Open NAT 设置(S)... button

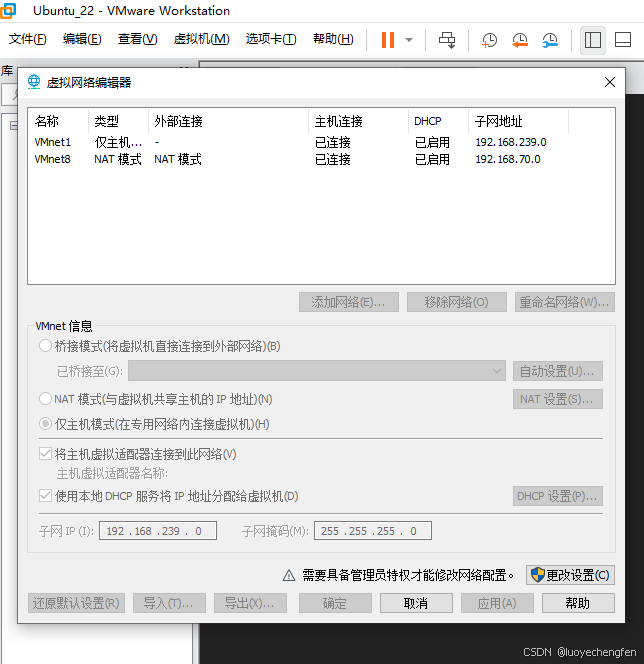pos(558,399)
